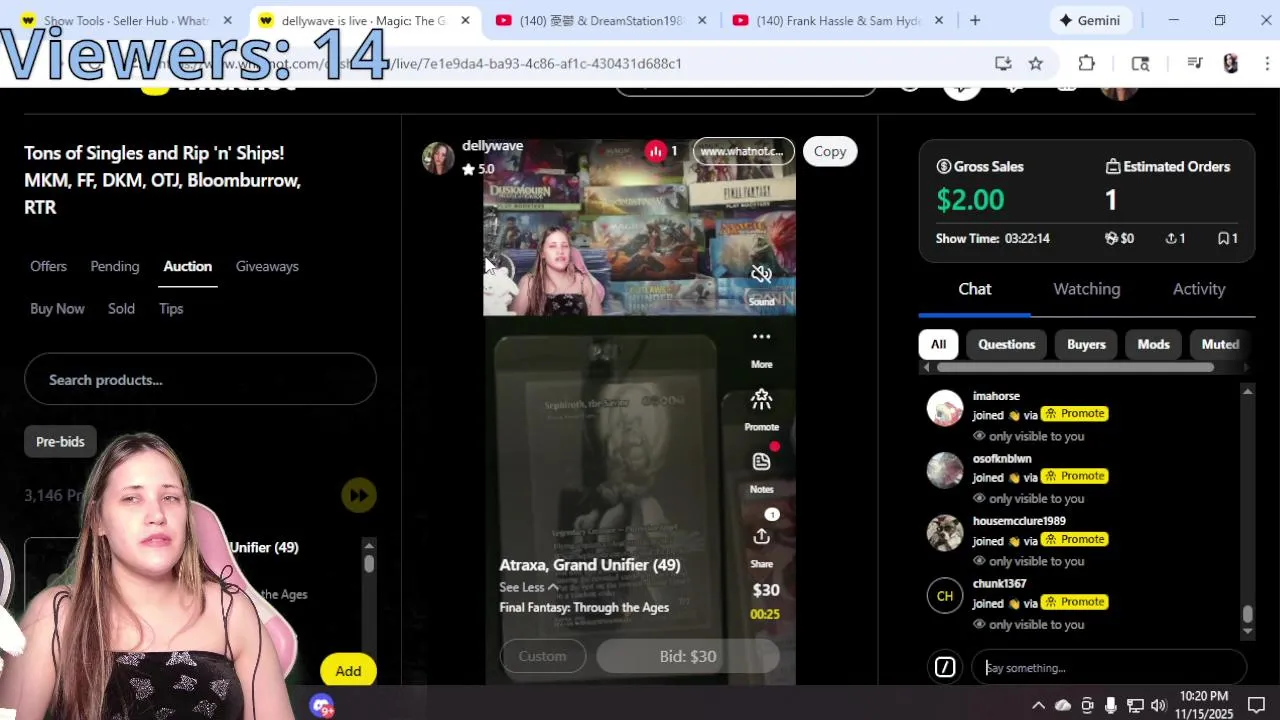
Task: Open dellywave profile avatar
Action: (438, 157)
